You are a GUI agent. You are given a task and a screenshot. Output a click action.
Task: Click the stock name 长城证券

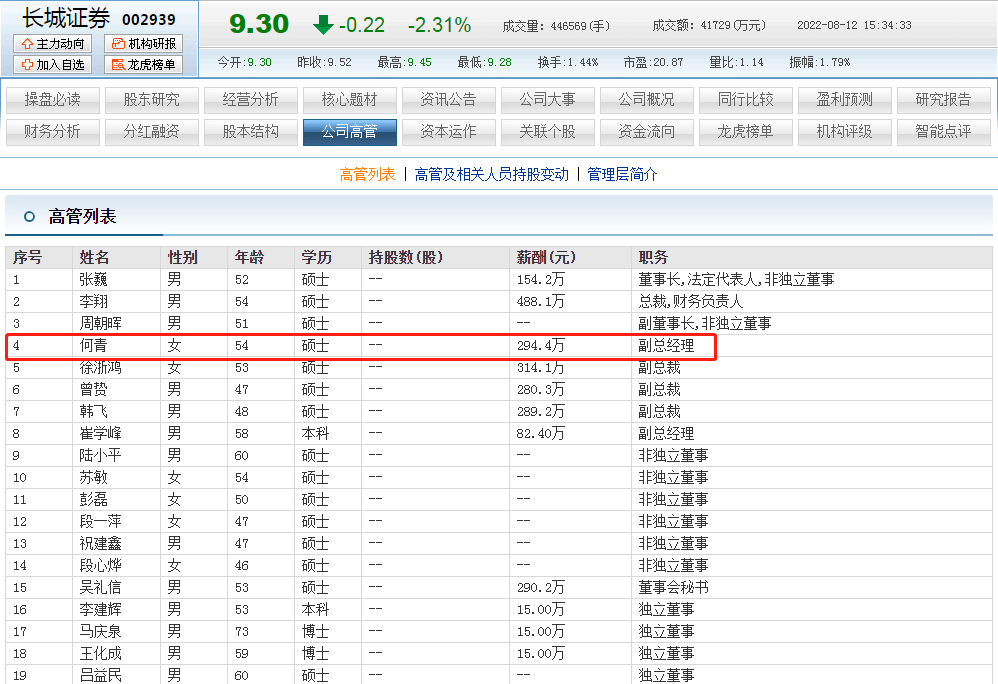66,18
